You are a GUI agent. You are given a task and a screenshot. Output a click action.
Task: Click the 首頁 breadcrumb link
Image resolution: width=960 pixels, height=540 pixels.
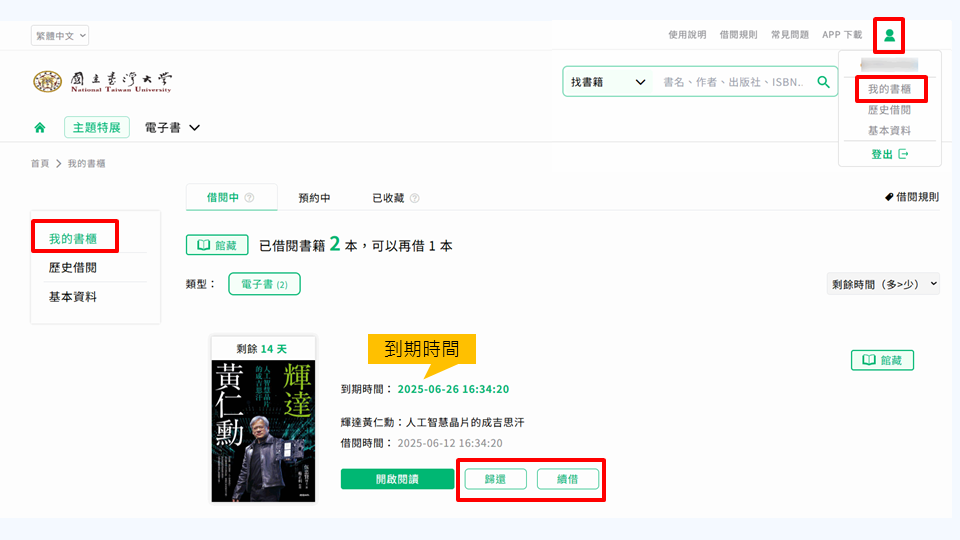click(x=40, y=163)
